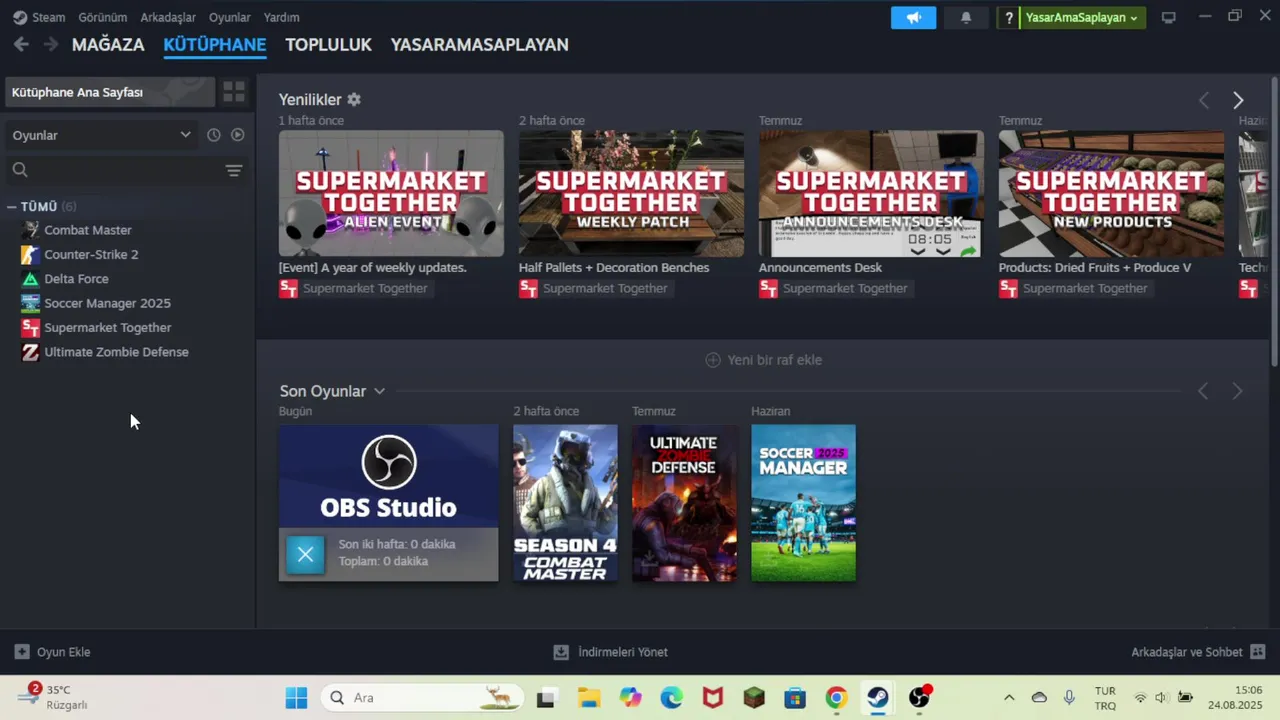Viewport: 1280px width, 720px height.
Task: Click the Soccer Manager 2025 list icon
Action: pyautogui.click(x=31, y=303)
